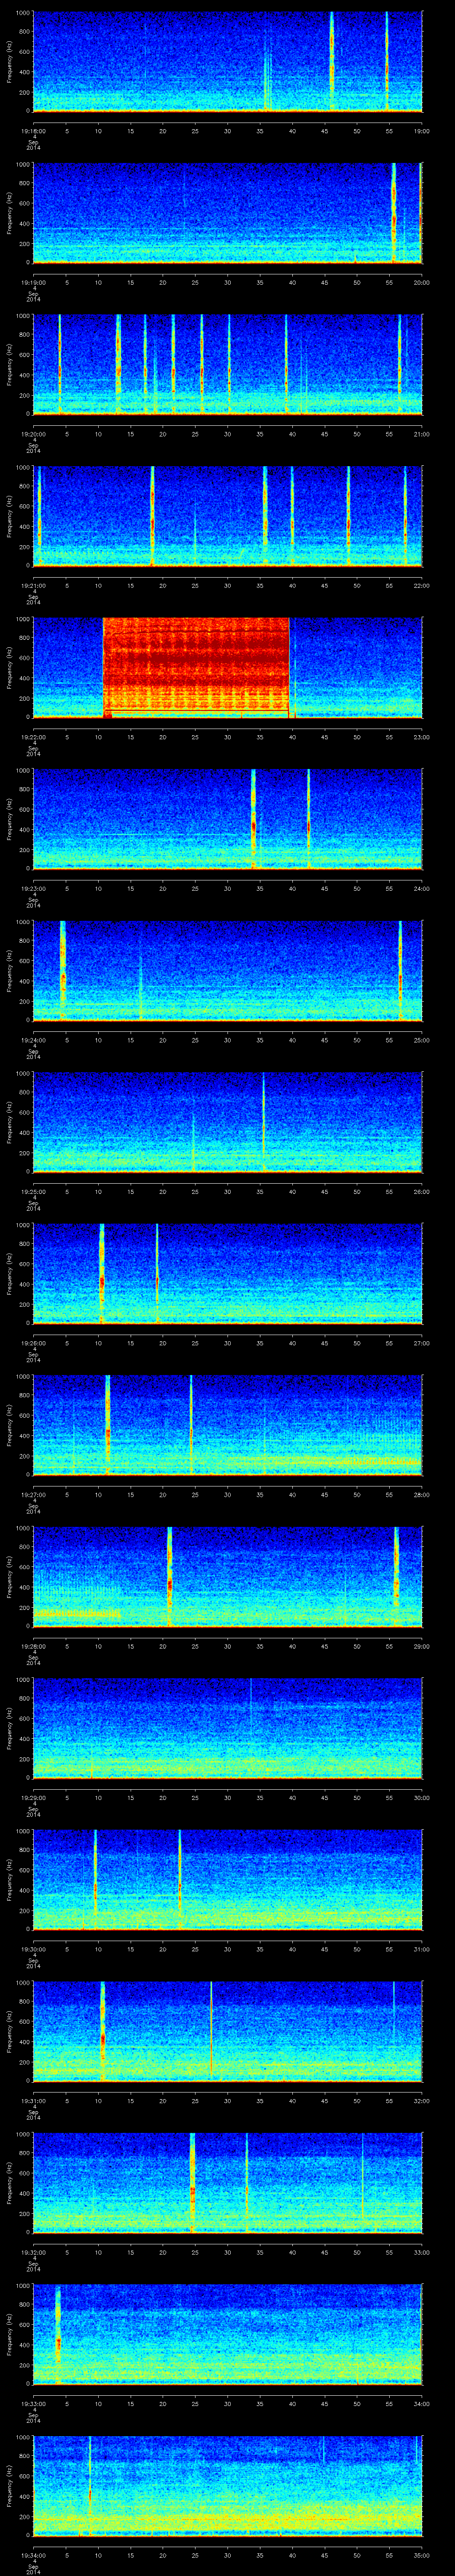Click the burst near 10 seconds in 19:31 panel
The image size is (455, 2576).
(x=102, y=2030)
